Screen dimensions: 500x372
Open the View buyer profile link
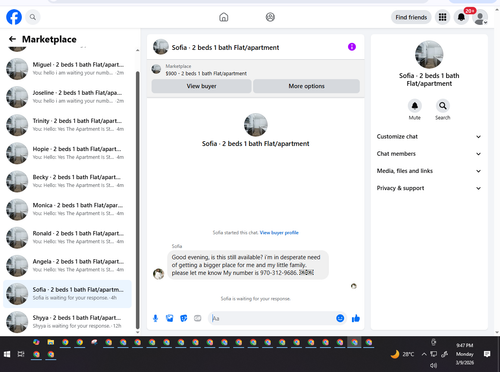[x=279, y=233]
